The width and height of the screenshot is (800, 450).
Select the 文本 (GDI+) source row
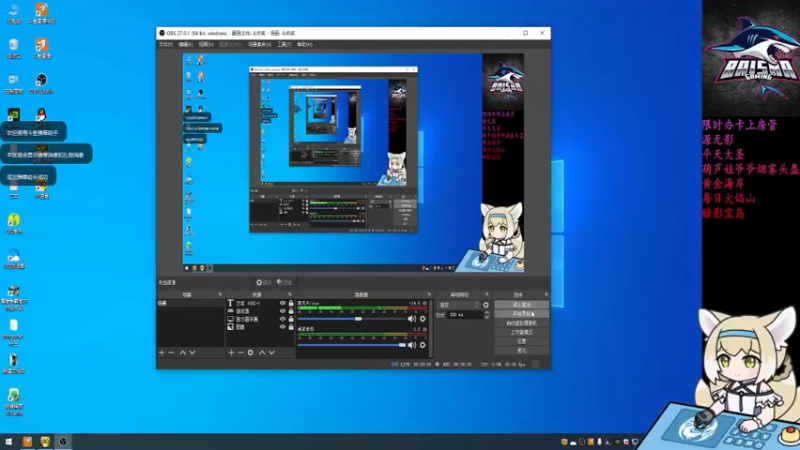pos(260,303)
